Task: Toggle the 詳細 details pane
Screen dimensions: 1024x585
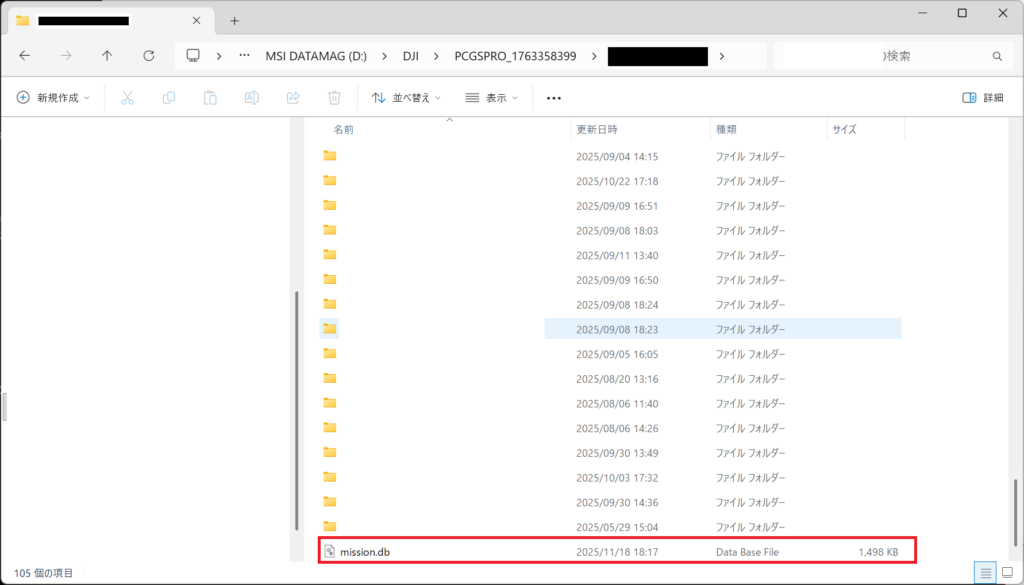Action: coord(982,98)
